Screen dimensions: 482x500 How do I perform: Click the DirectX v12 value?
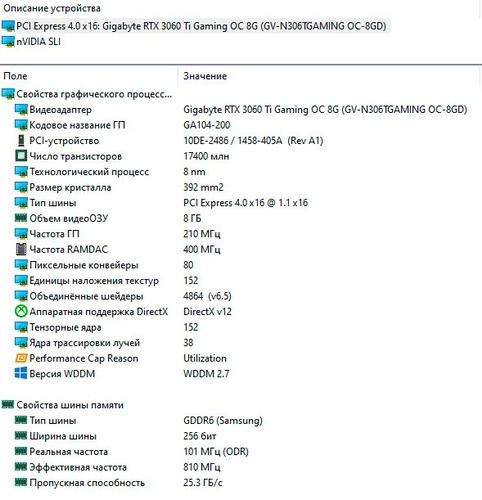207,312
